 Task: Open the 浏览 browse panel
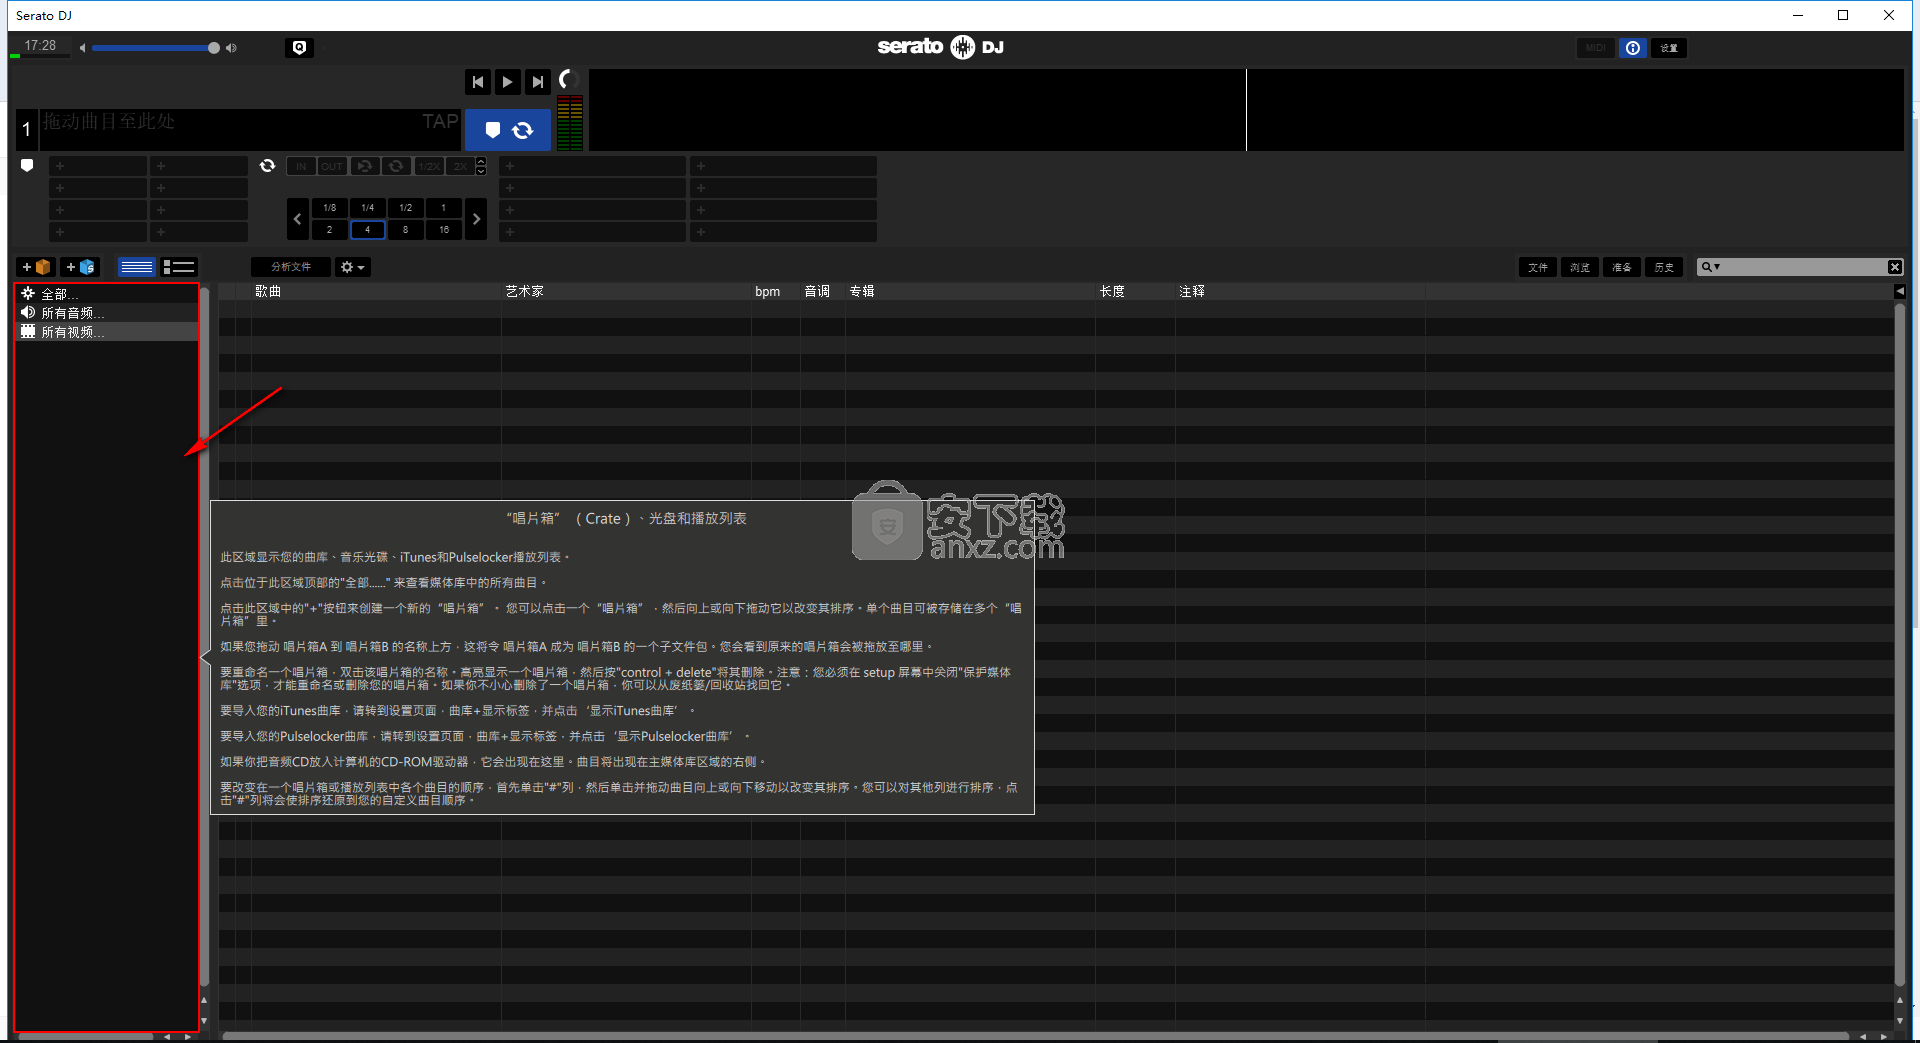(1580, 267)
